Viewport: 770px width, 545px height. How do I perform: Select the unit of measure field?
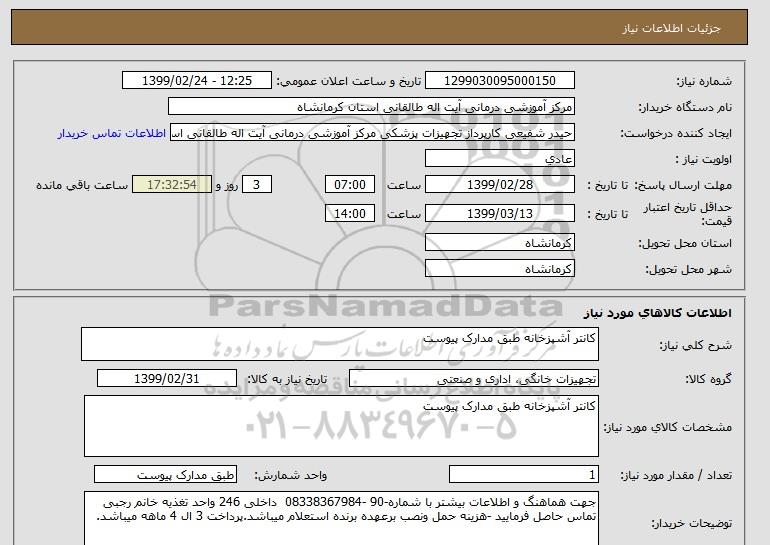pyautogui.click(x=165, y=475)
